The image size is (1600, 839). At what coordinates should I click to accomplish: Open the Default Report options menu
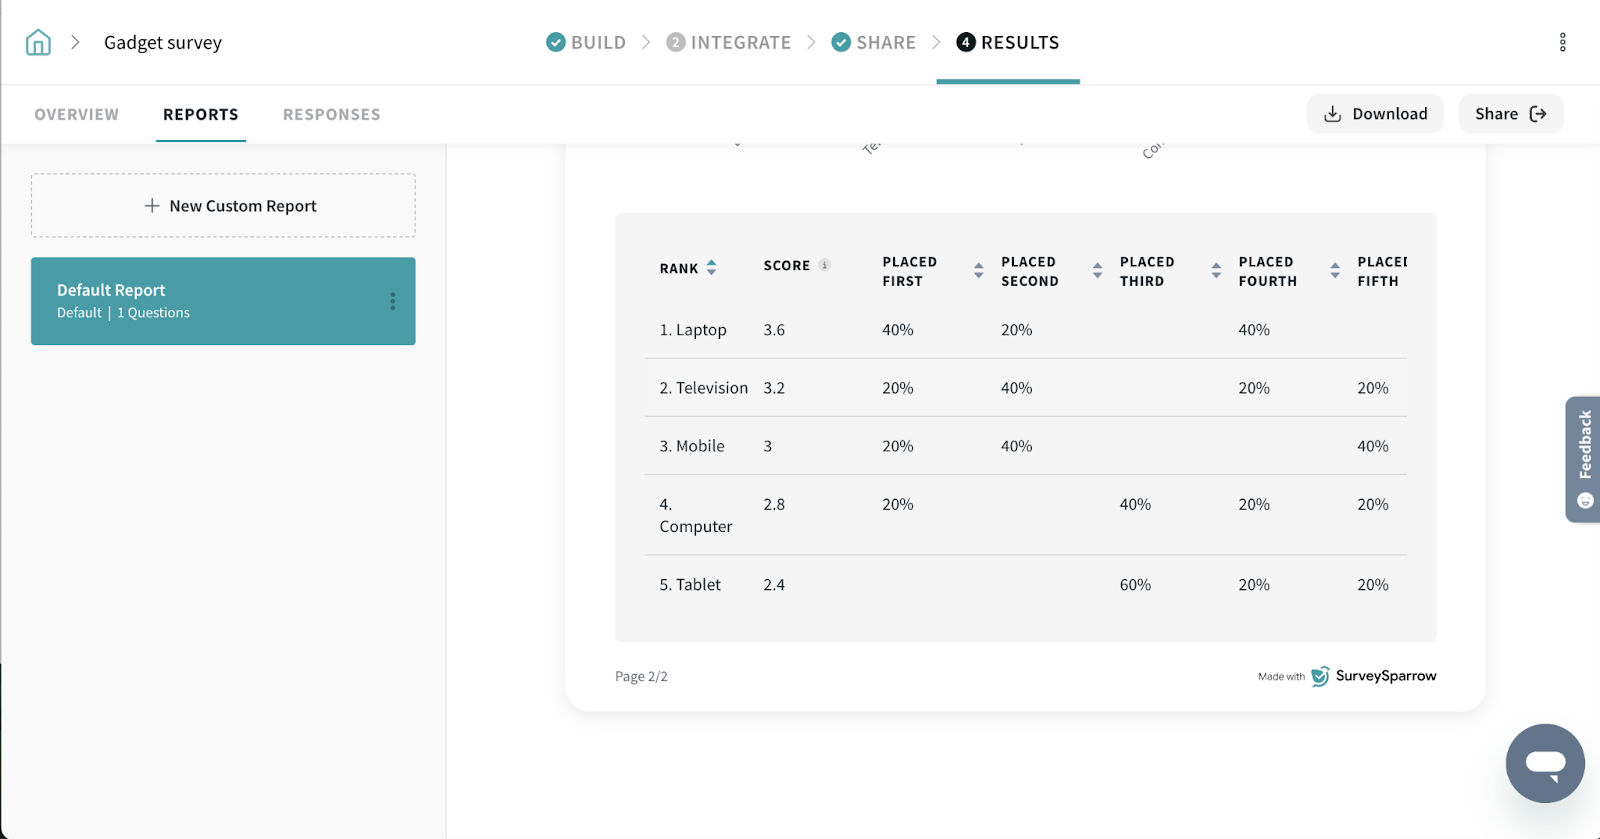point(392,301)
